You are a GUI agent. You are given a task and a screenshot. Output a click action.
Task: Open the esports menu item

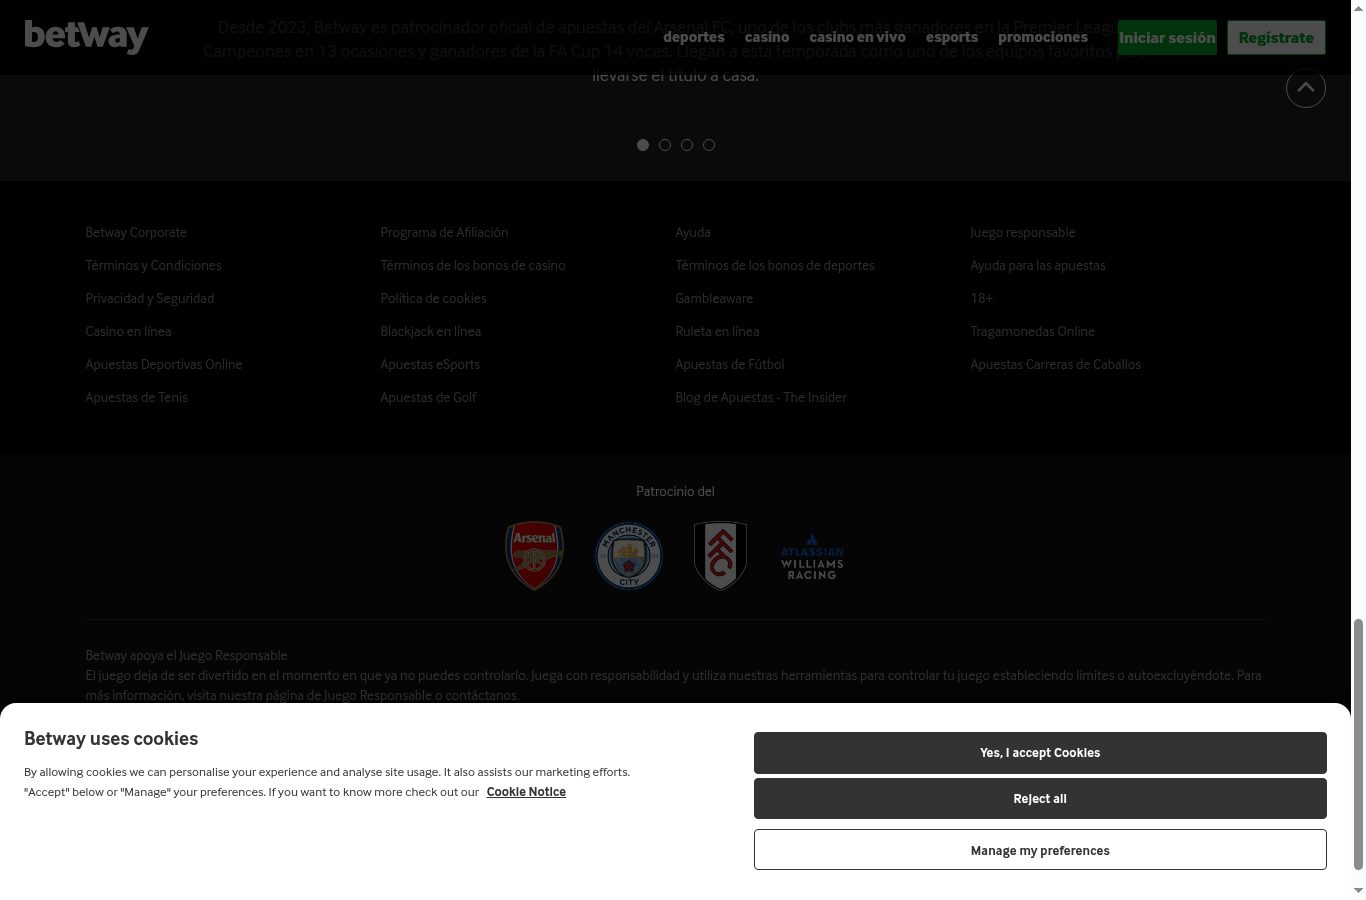point(952,37)
